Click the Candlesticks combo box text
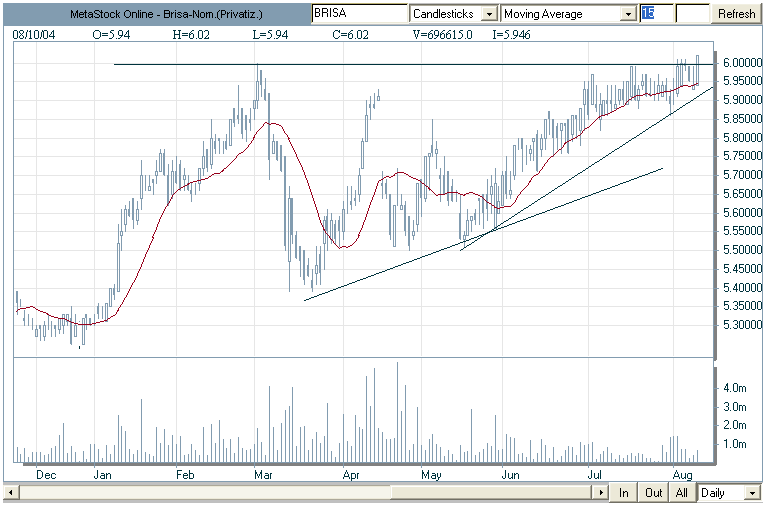 click(443, 14)
